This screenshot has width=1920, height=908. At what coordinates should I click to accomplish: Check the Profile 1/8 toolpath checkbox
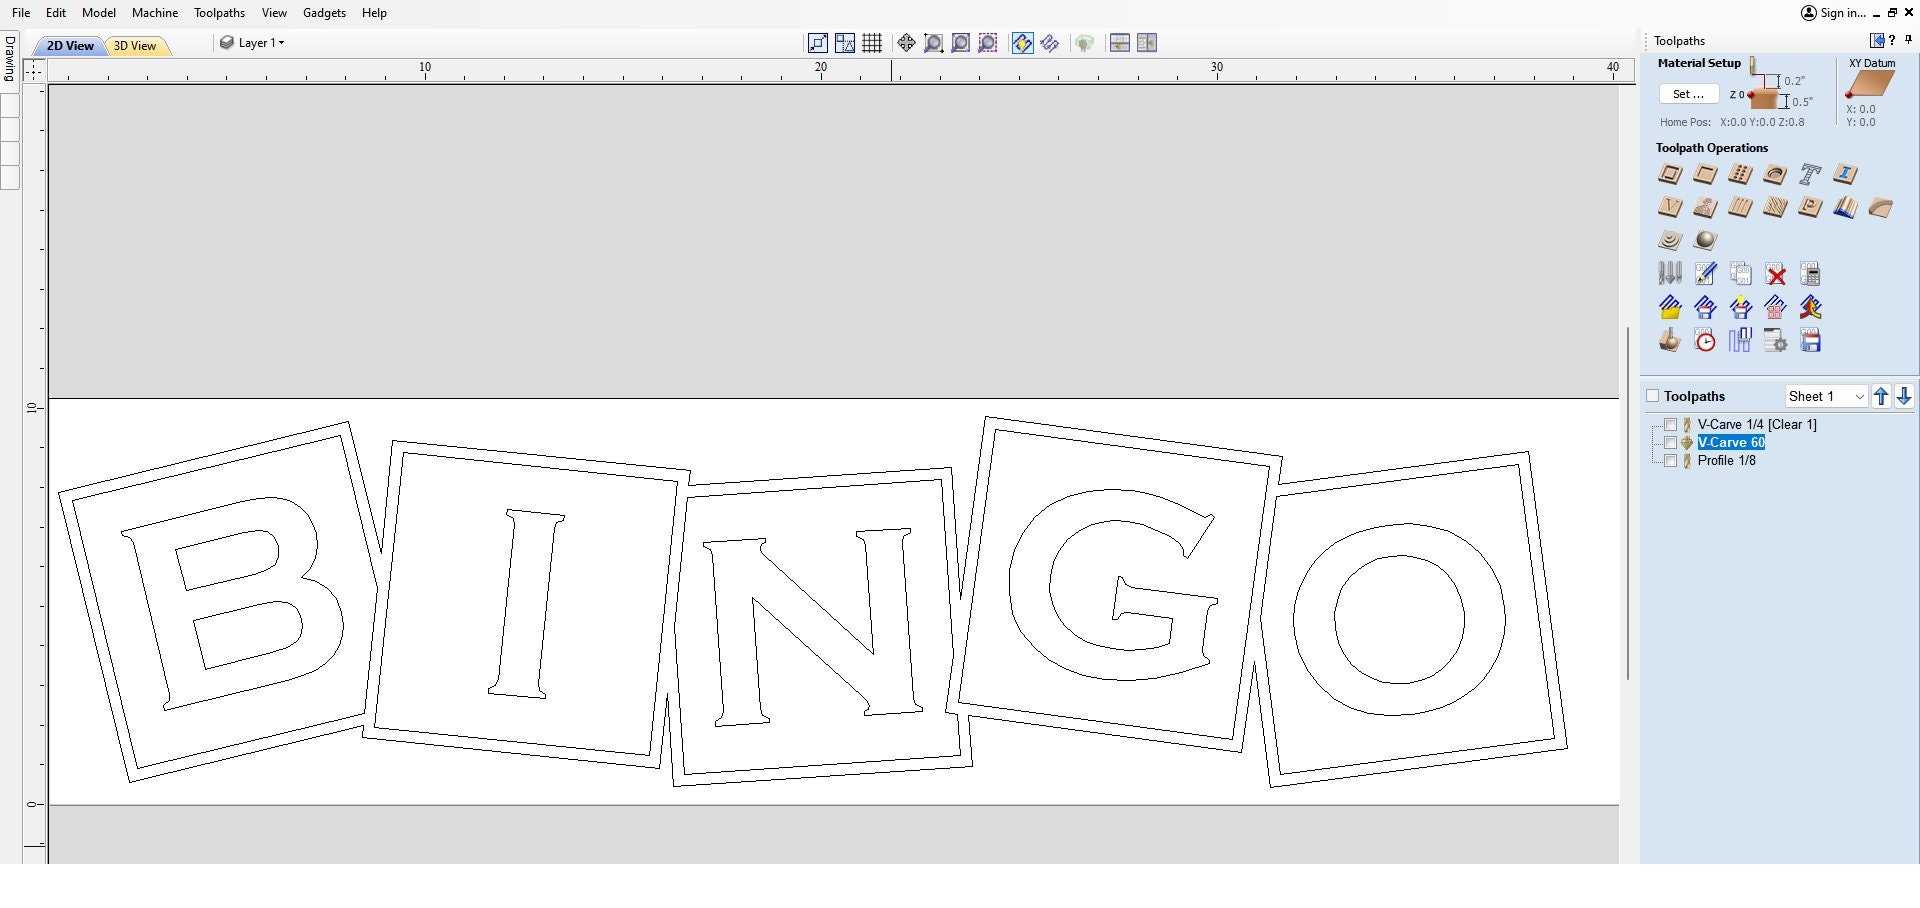click(x=1671, y=461)
